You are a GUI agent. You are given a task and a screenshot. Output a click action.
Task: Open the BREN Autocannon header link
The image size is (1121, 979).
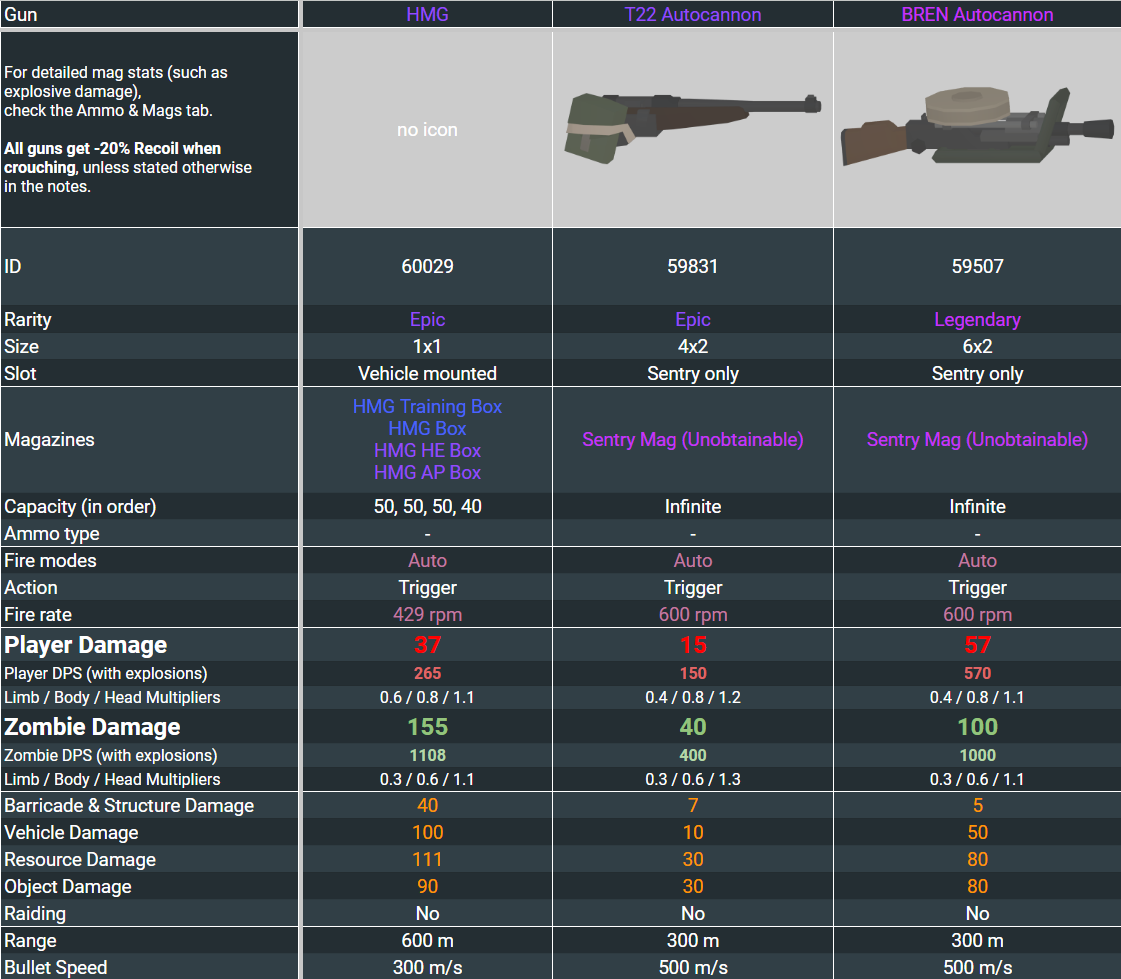coord(977,15)
